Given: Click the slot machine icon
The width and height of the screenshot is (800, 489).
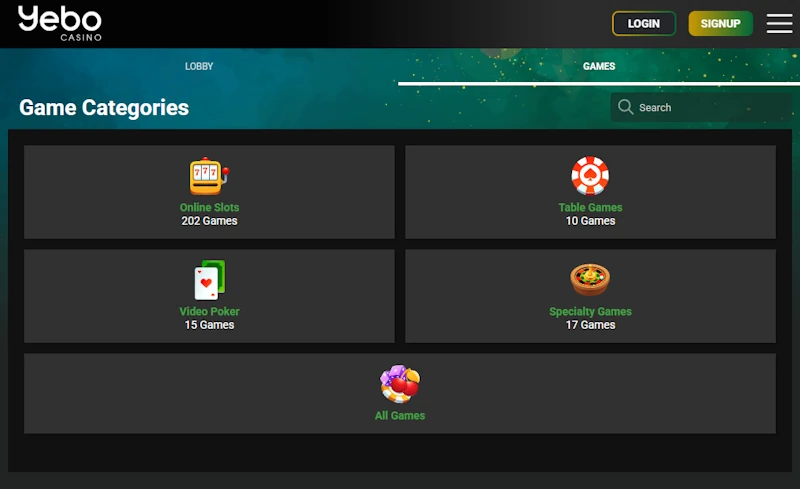Looking at the screenshot, I should (209, 176).
